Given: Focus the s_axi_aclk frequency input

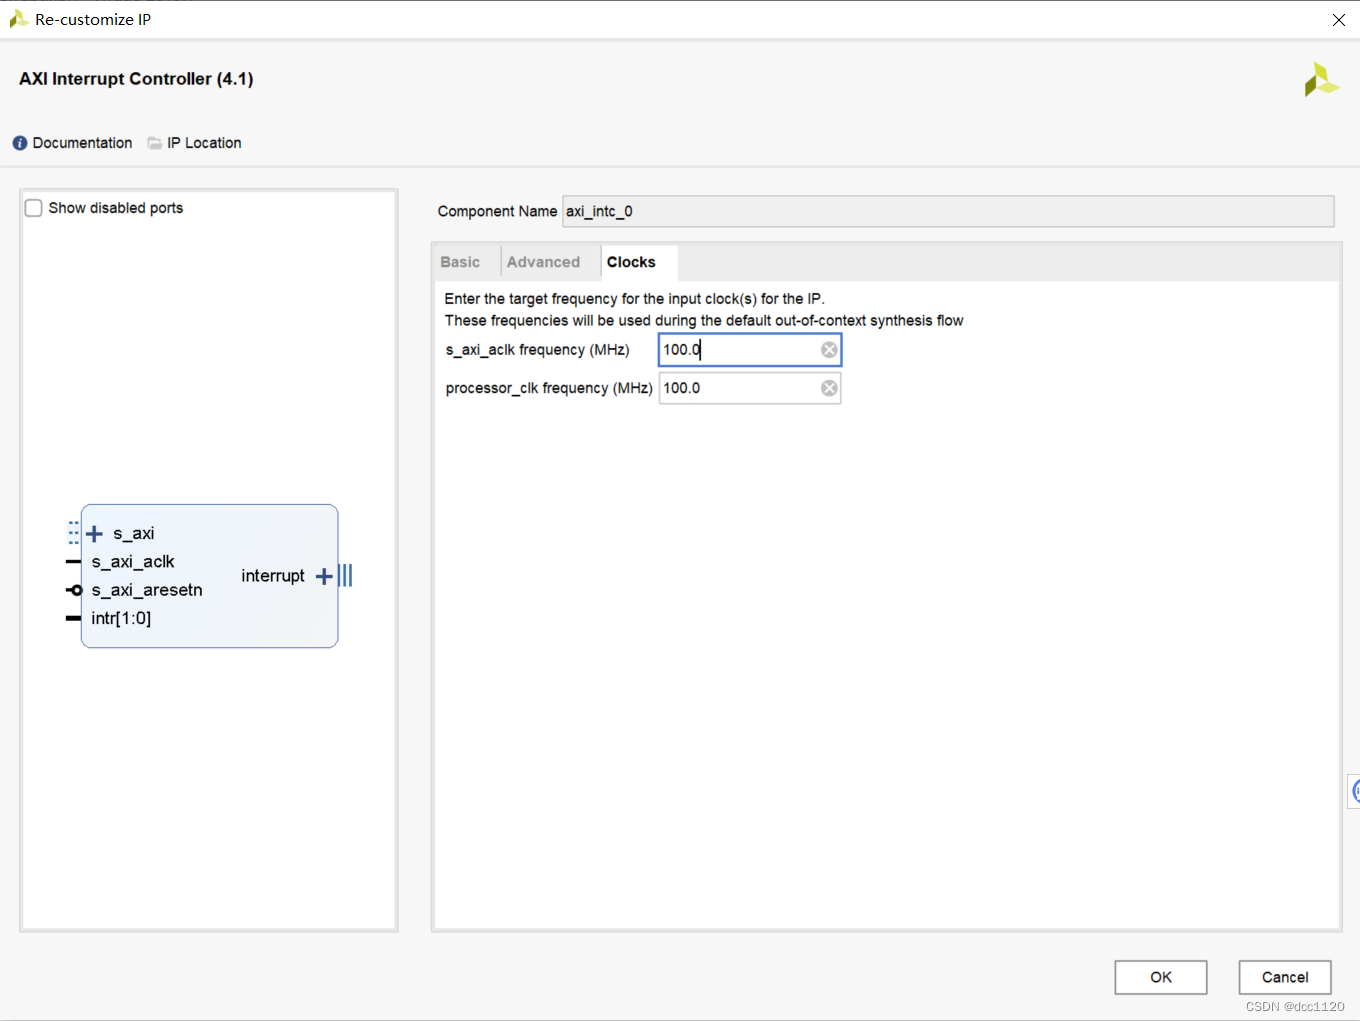Looking at the screenshot, I should click(740, 350).
